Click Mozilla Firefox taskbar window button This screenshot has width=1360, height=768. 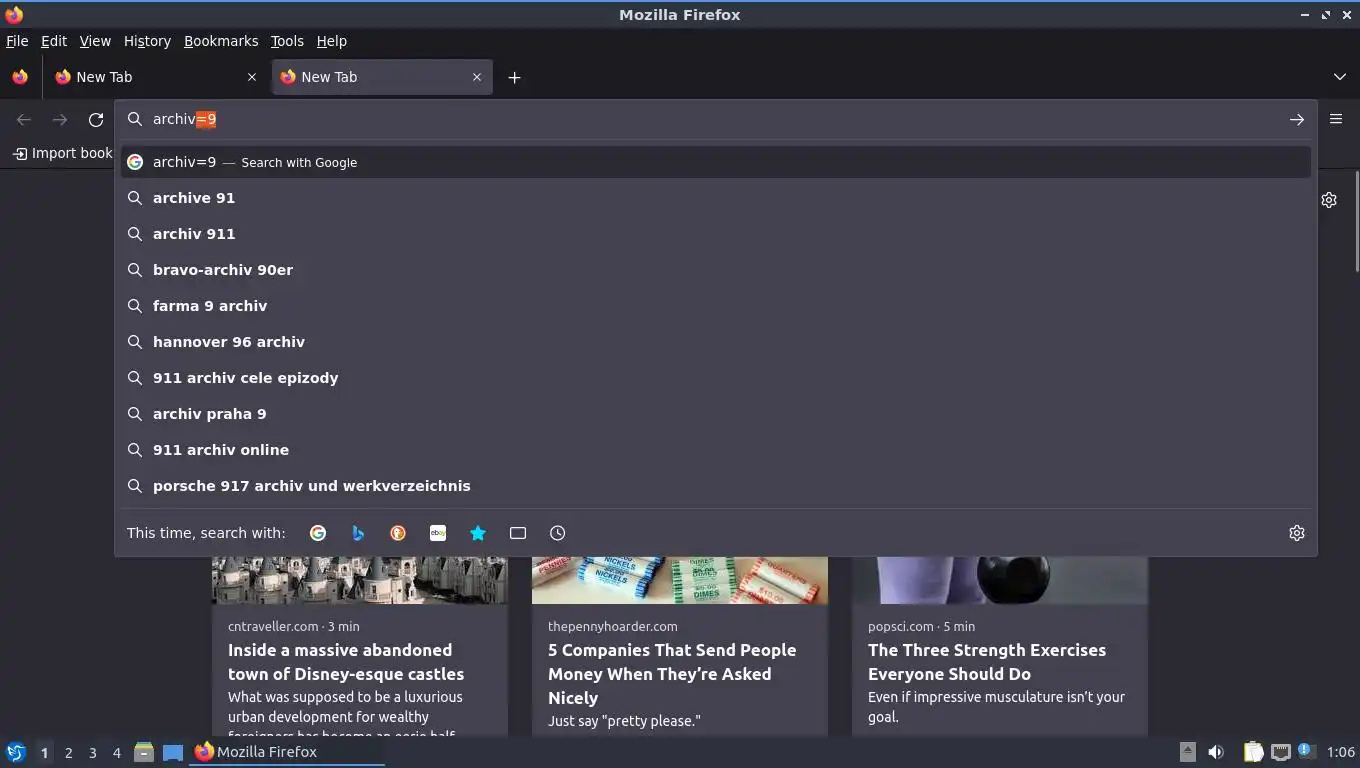tap(288, 752)
